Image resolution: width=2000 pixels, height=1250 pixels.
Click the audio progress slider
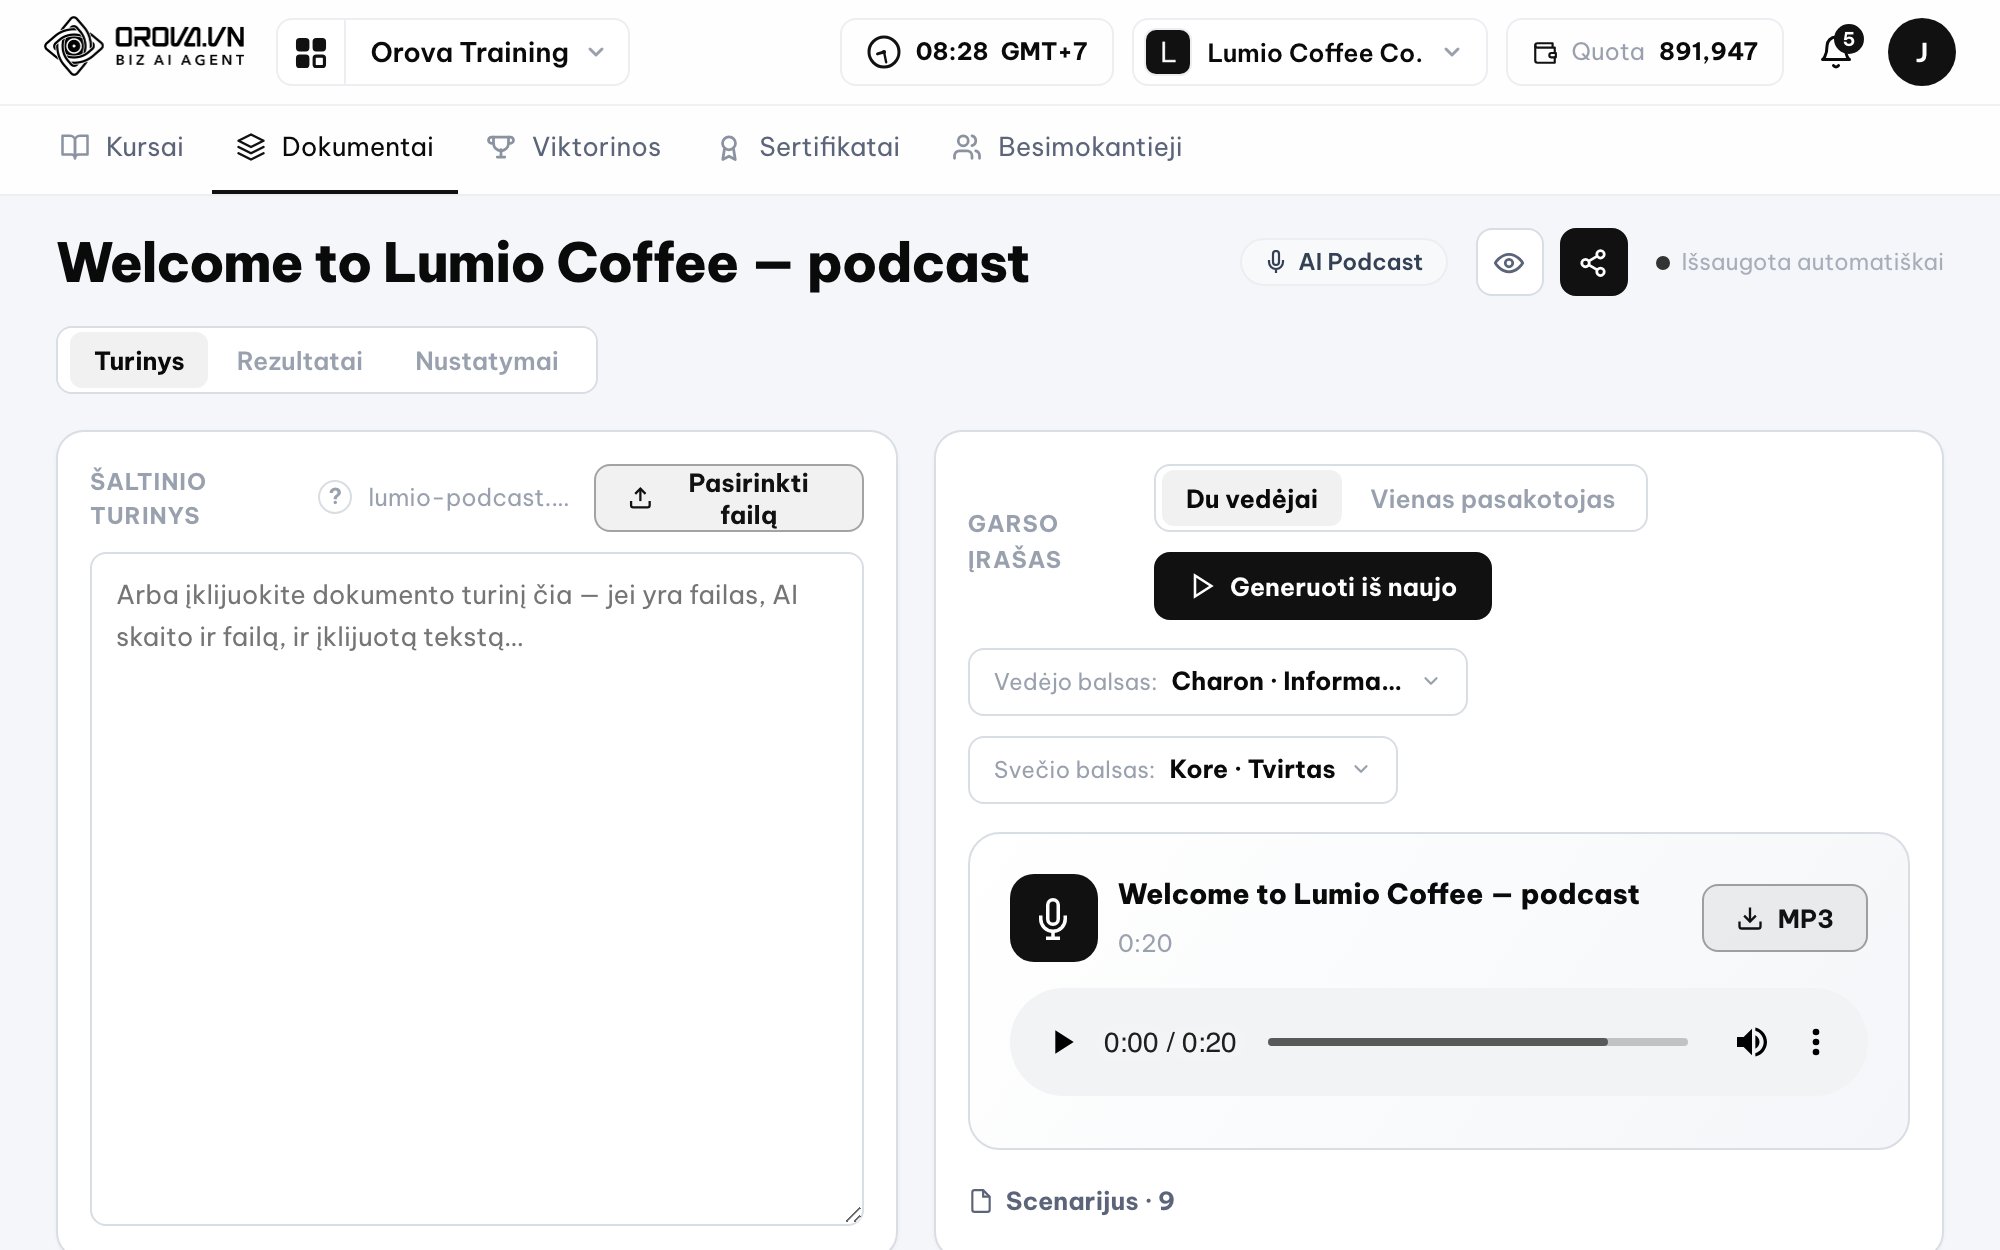point(1477,1042)
